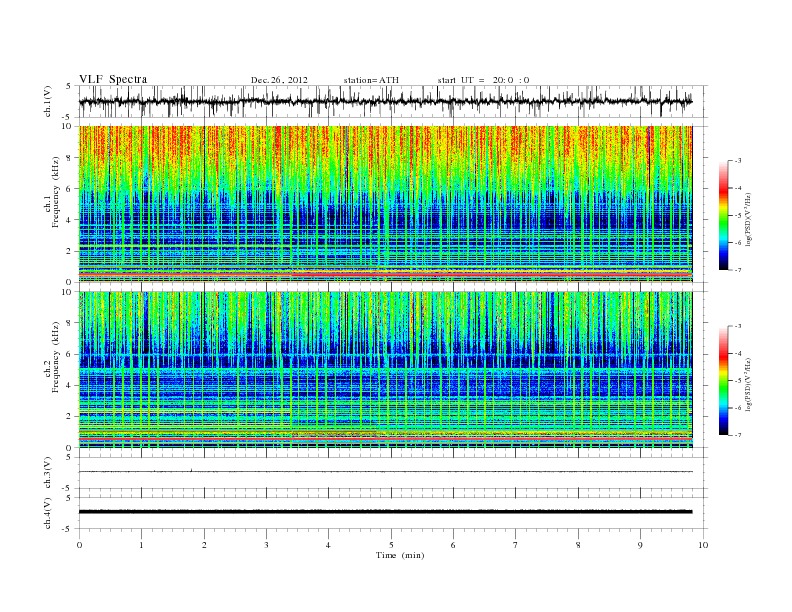
Task: Click the ch.3 flat voltage trace
Action: tap(385, 472)
